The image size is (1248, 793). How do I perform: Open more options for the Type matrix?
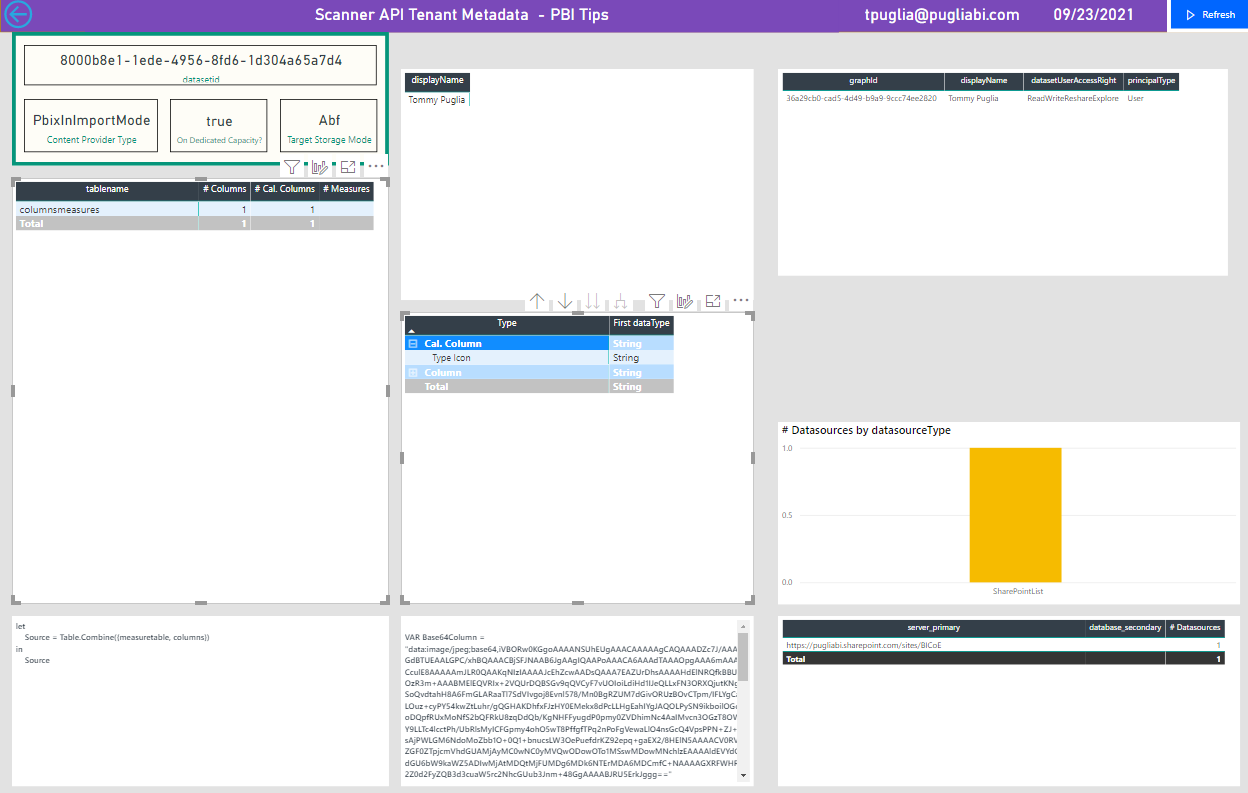740,300
